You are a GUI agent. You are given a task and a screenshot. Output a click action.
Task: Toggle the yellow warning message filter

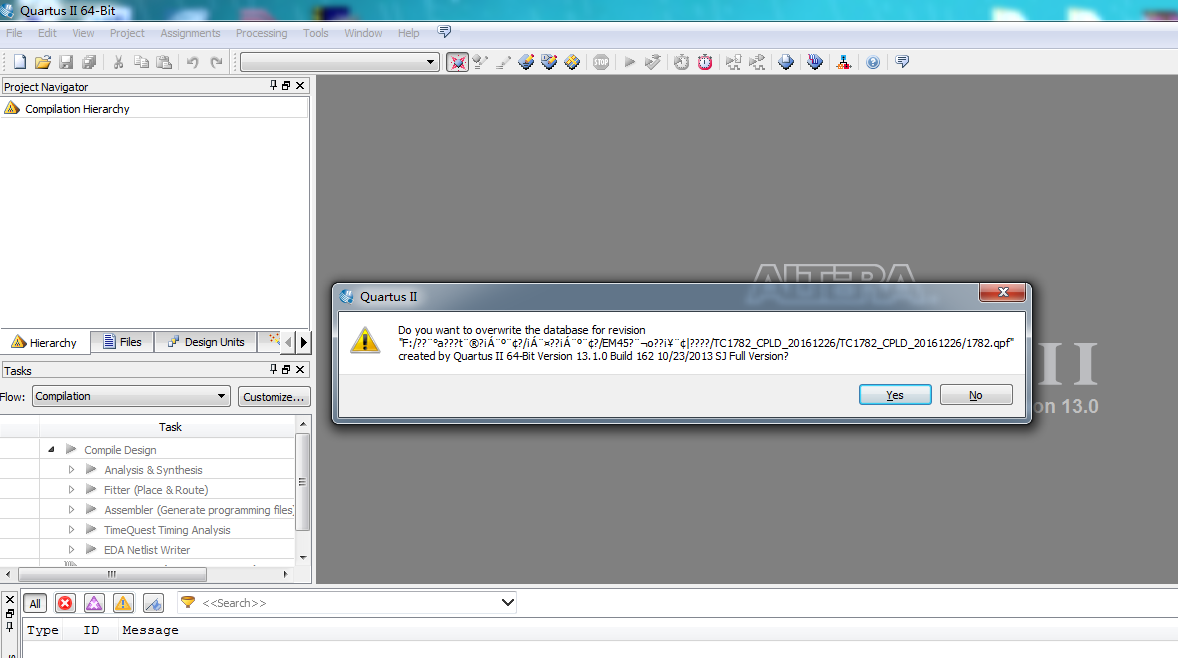pyautogui.click(x=123, y=603)
